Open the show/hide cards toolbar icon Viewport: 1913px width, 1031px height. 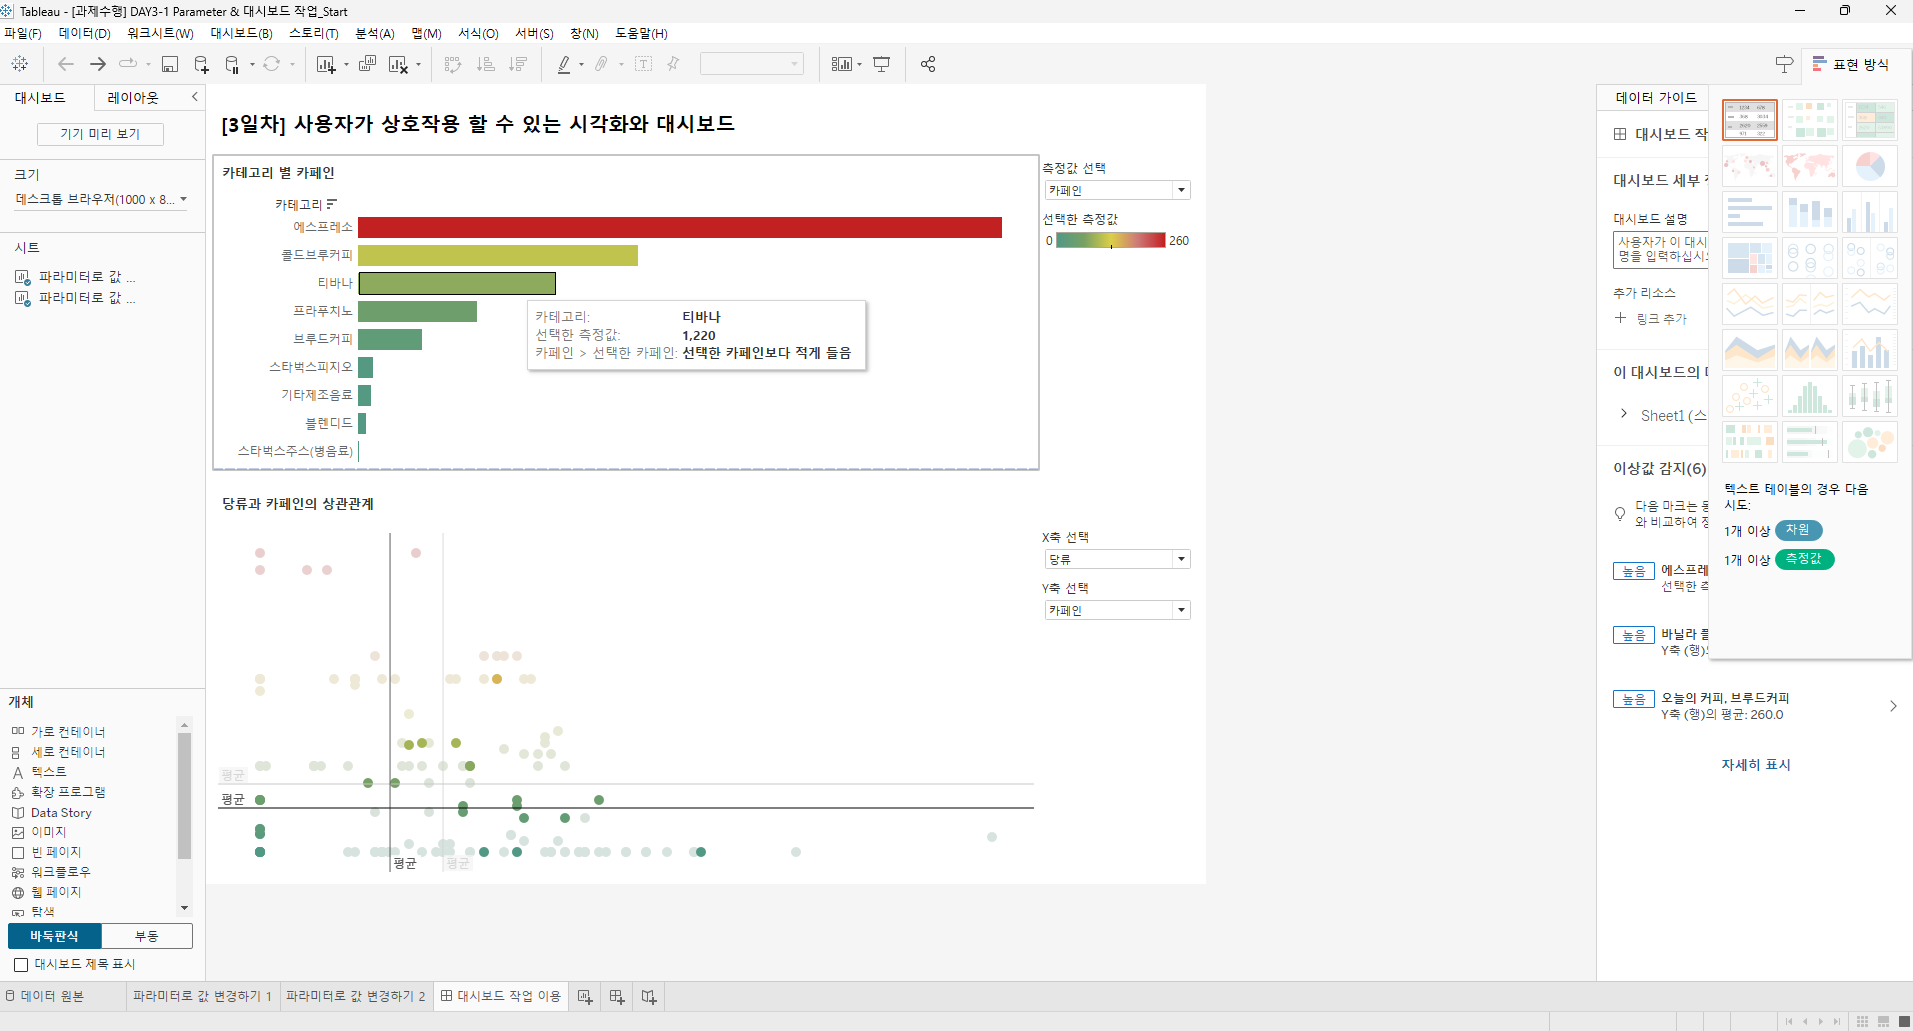pos(842,64)
